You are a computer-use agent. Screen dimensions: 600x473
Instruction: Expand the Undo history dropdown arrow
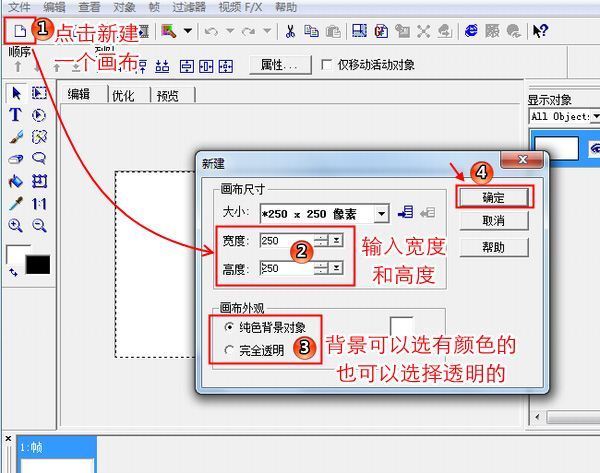pyautogui.click(x=230, y=31)
